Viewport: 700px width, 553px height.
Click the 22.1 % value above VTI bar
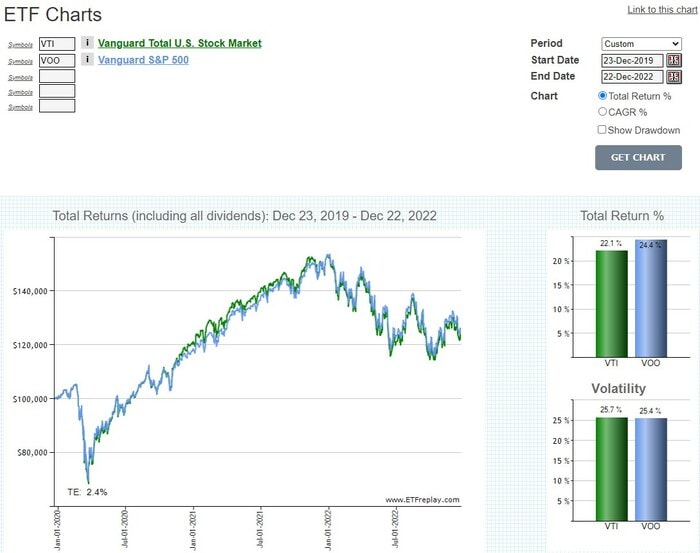click(x=611, y=243)
